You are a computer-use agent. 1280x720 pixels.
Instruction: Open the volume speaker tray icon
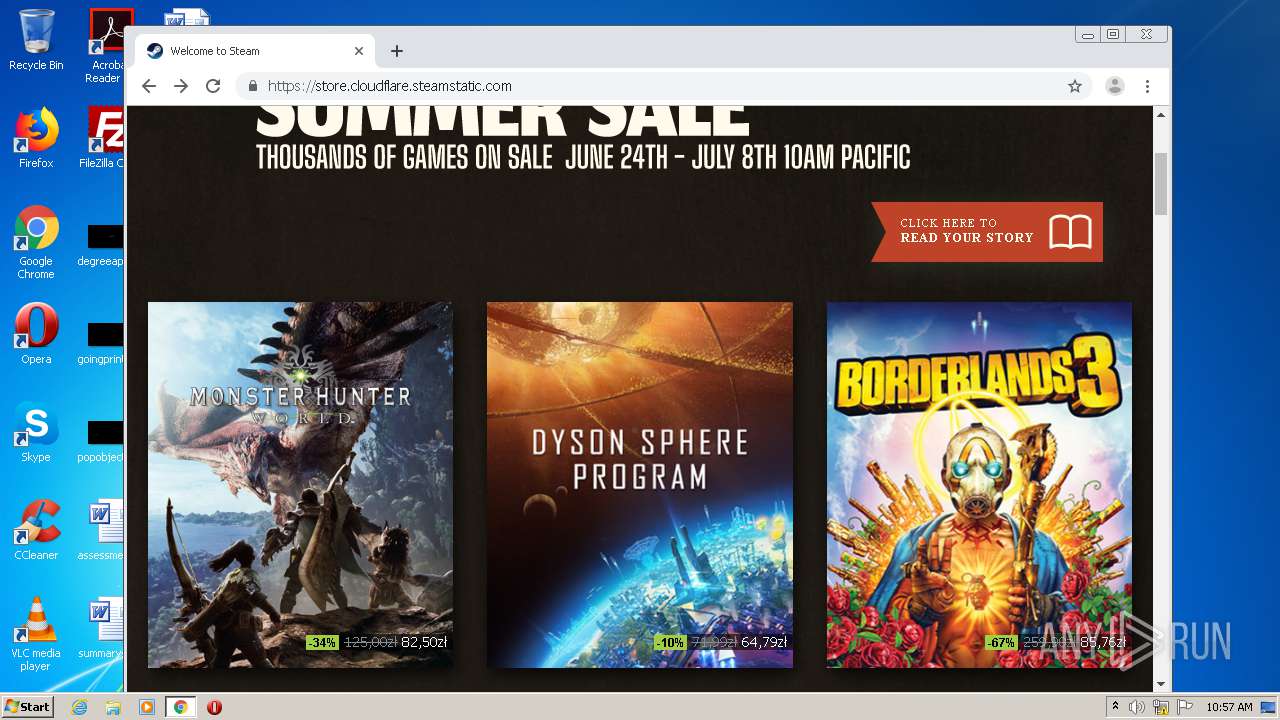click(x=1137, y=707)
